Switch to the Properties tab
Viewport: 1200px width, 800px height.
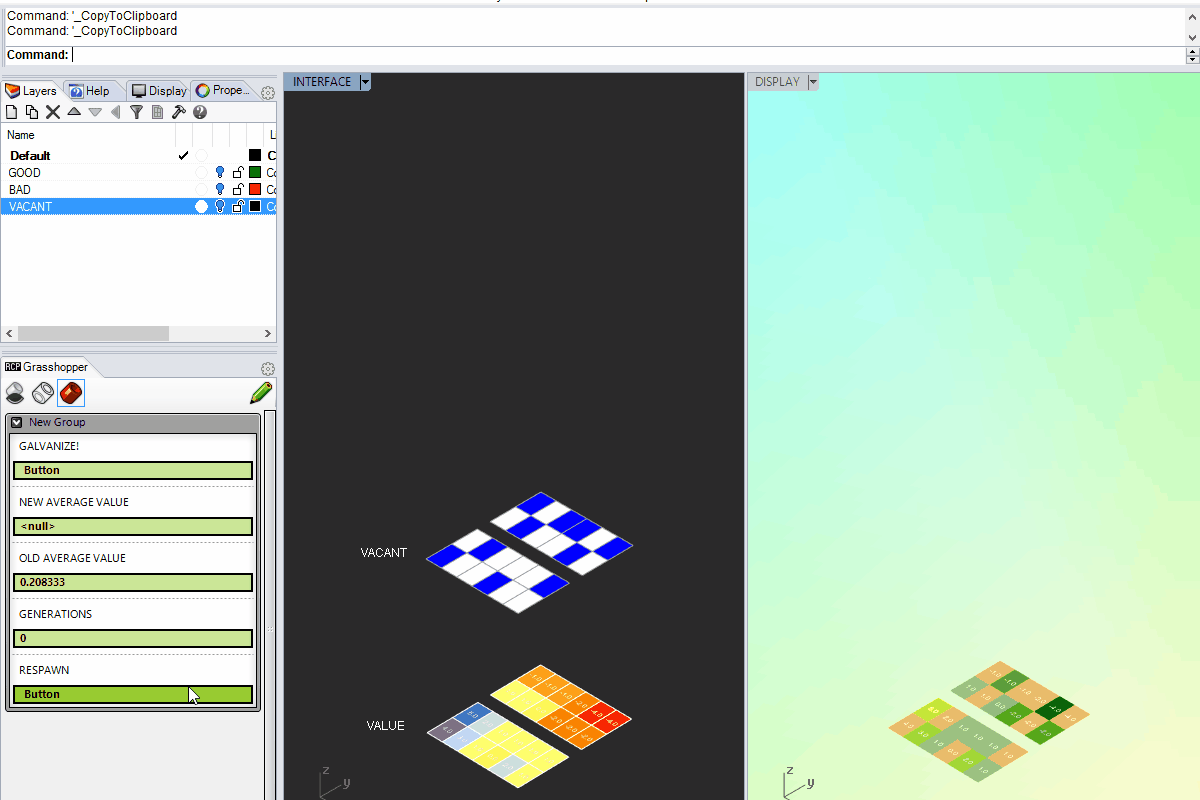click(x=222, y=91)
